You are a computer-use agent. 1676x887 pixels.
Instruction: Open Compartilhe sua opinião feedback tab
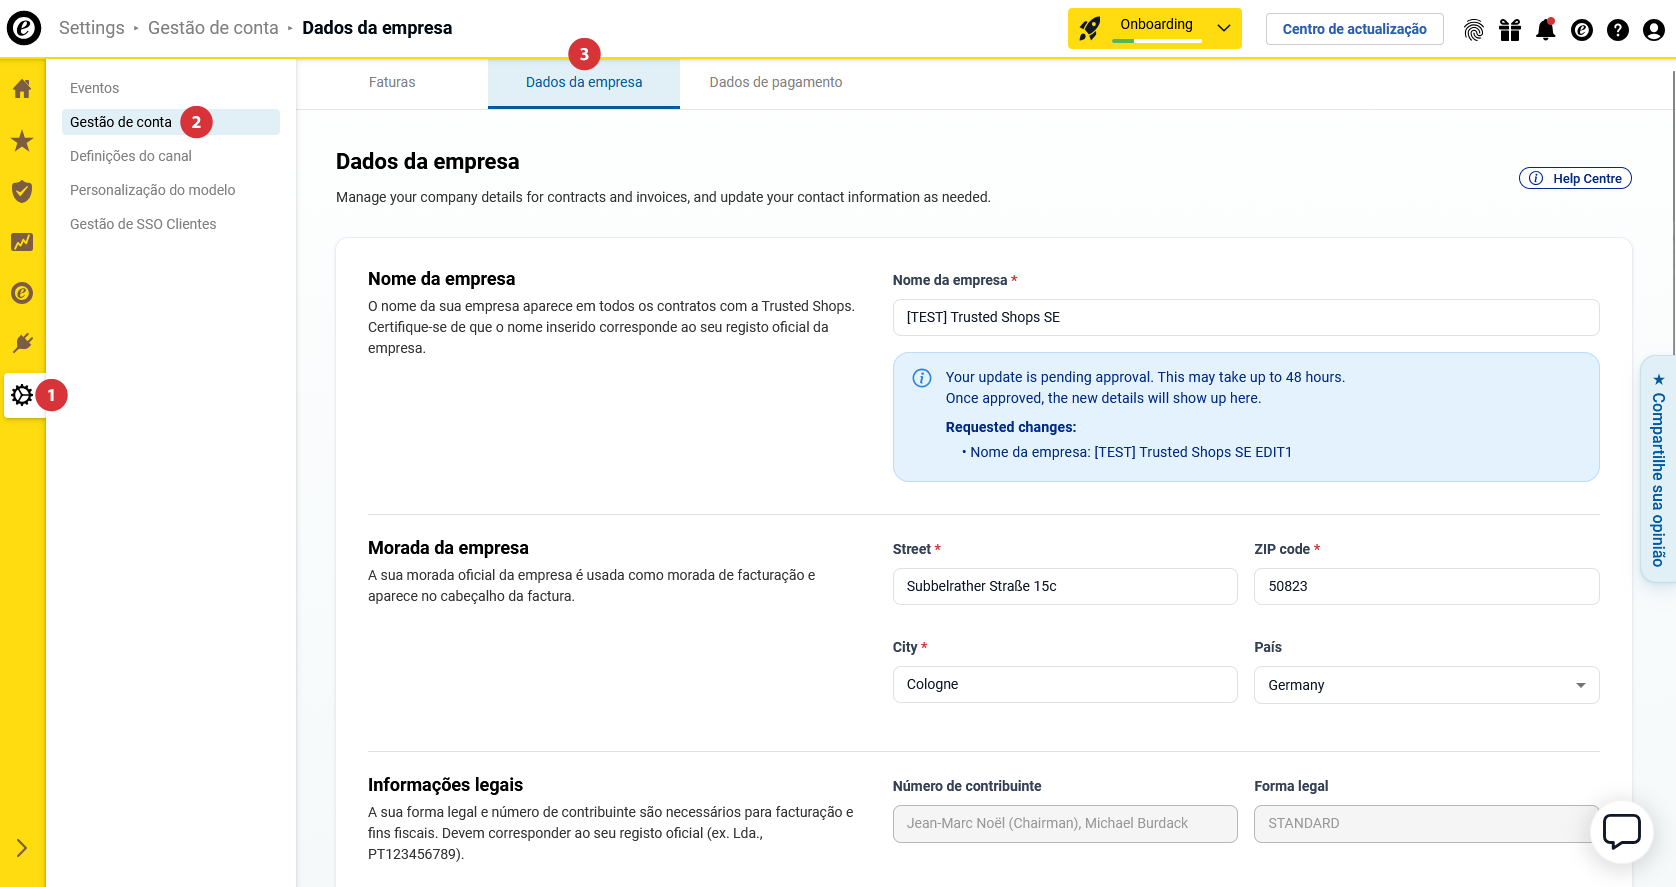click(x=1657, y=470)
